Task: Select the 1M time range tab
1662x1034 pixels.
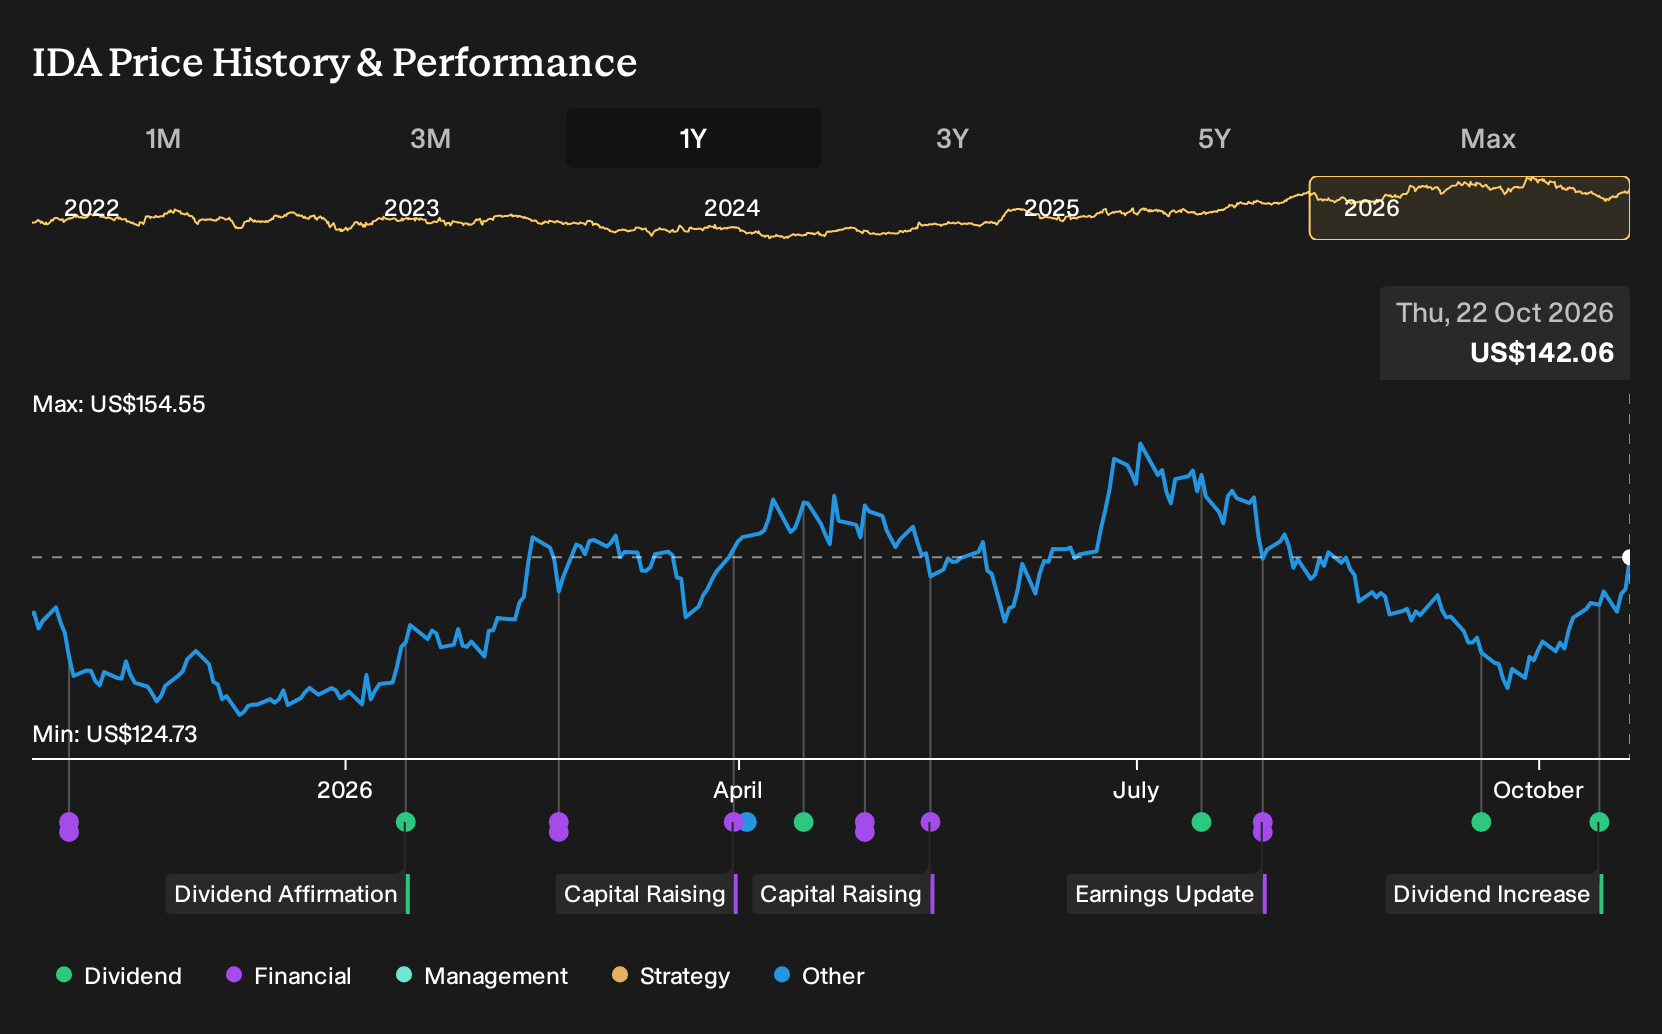Action: coord(163,138)
